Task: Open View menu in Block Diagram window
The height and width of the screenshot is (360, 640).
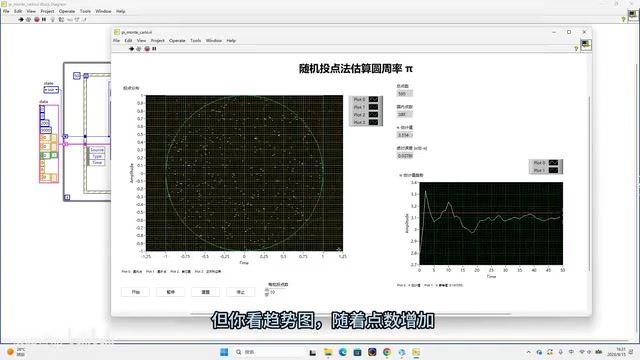Action: click(x=31, y=11)
